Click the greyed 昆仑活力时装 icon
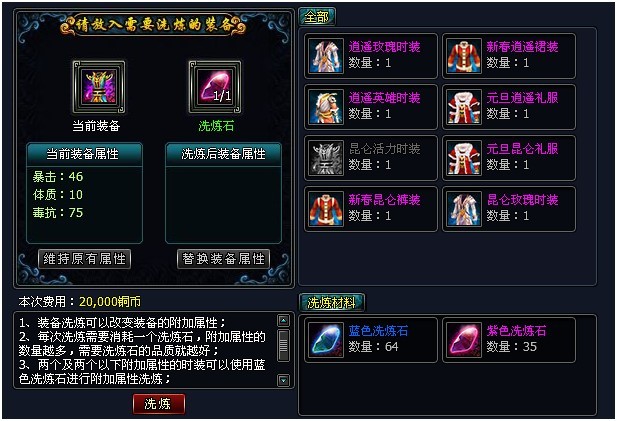The width and height of the screenshot is (617, 421). click(x=326, y=158)
